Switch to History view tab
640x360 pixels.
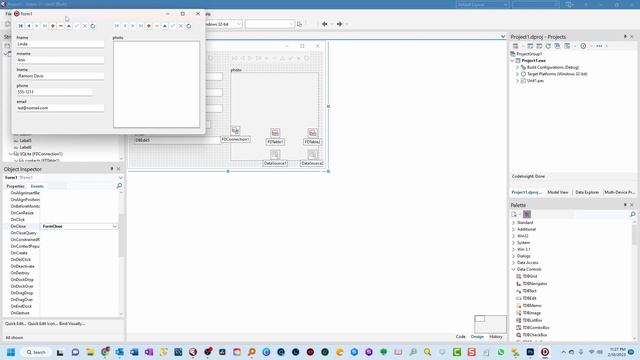(x=496, y=337)
